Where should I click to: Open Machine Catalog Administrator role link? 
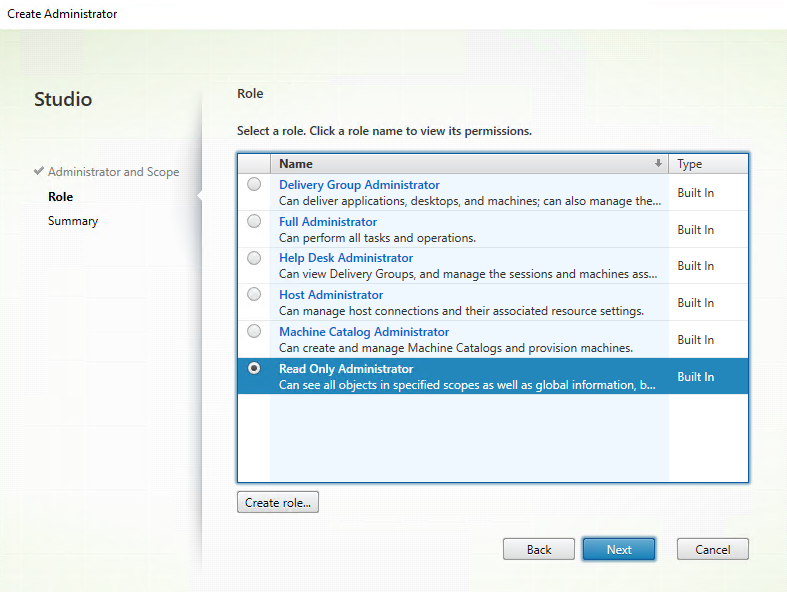coord(364,332)
